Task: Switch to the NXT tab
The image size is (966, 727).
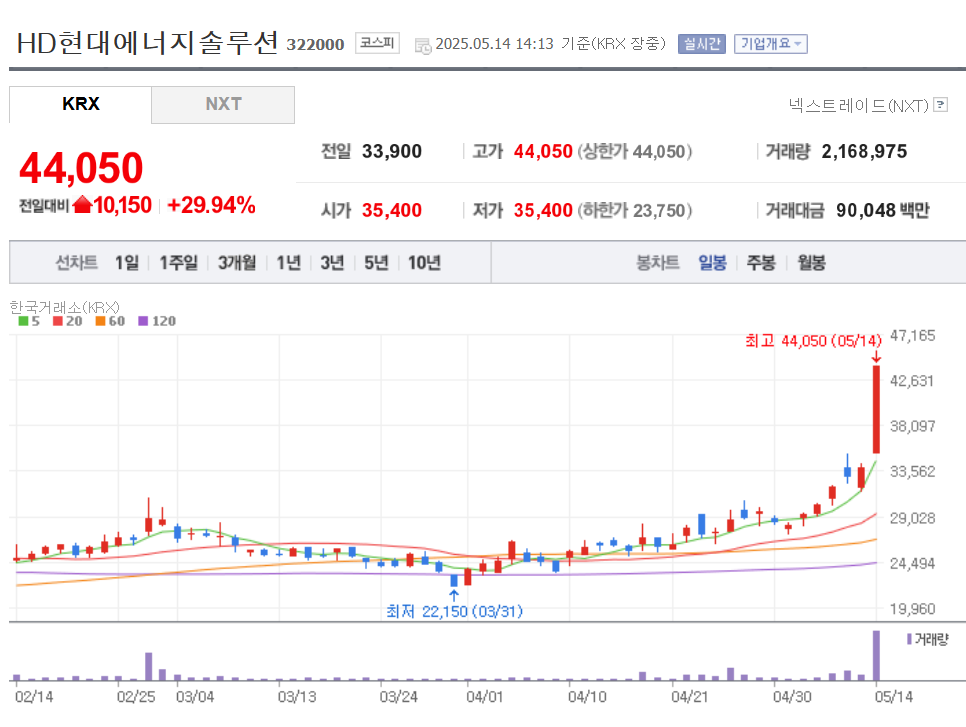Action: click(x=223, y=104)
